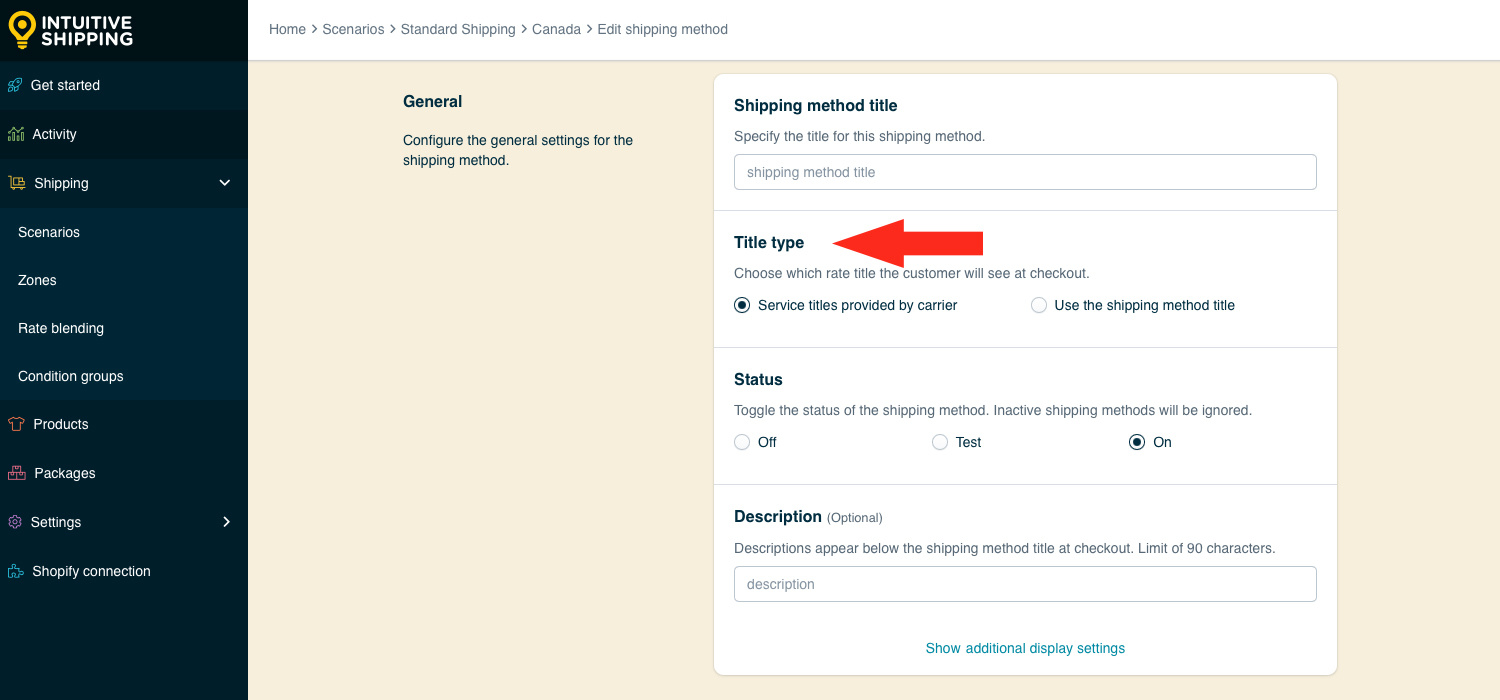This screenshot has height=700, width=1500.
Task: Go to Home breadcrumb
Action: (x=287, y=29)
